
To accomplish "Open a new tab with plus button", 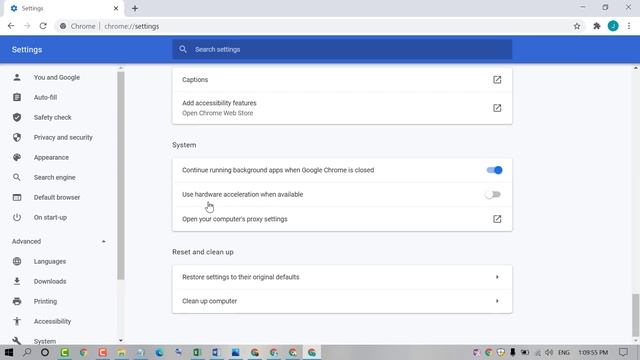I will tap(135, 8).
